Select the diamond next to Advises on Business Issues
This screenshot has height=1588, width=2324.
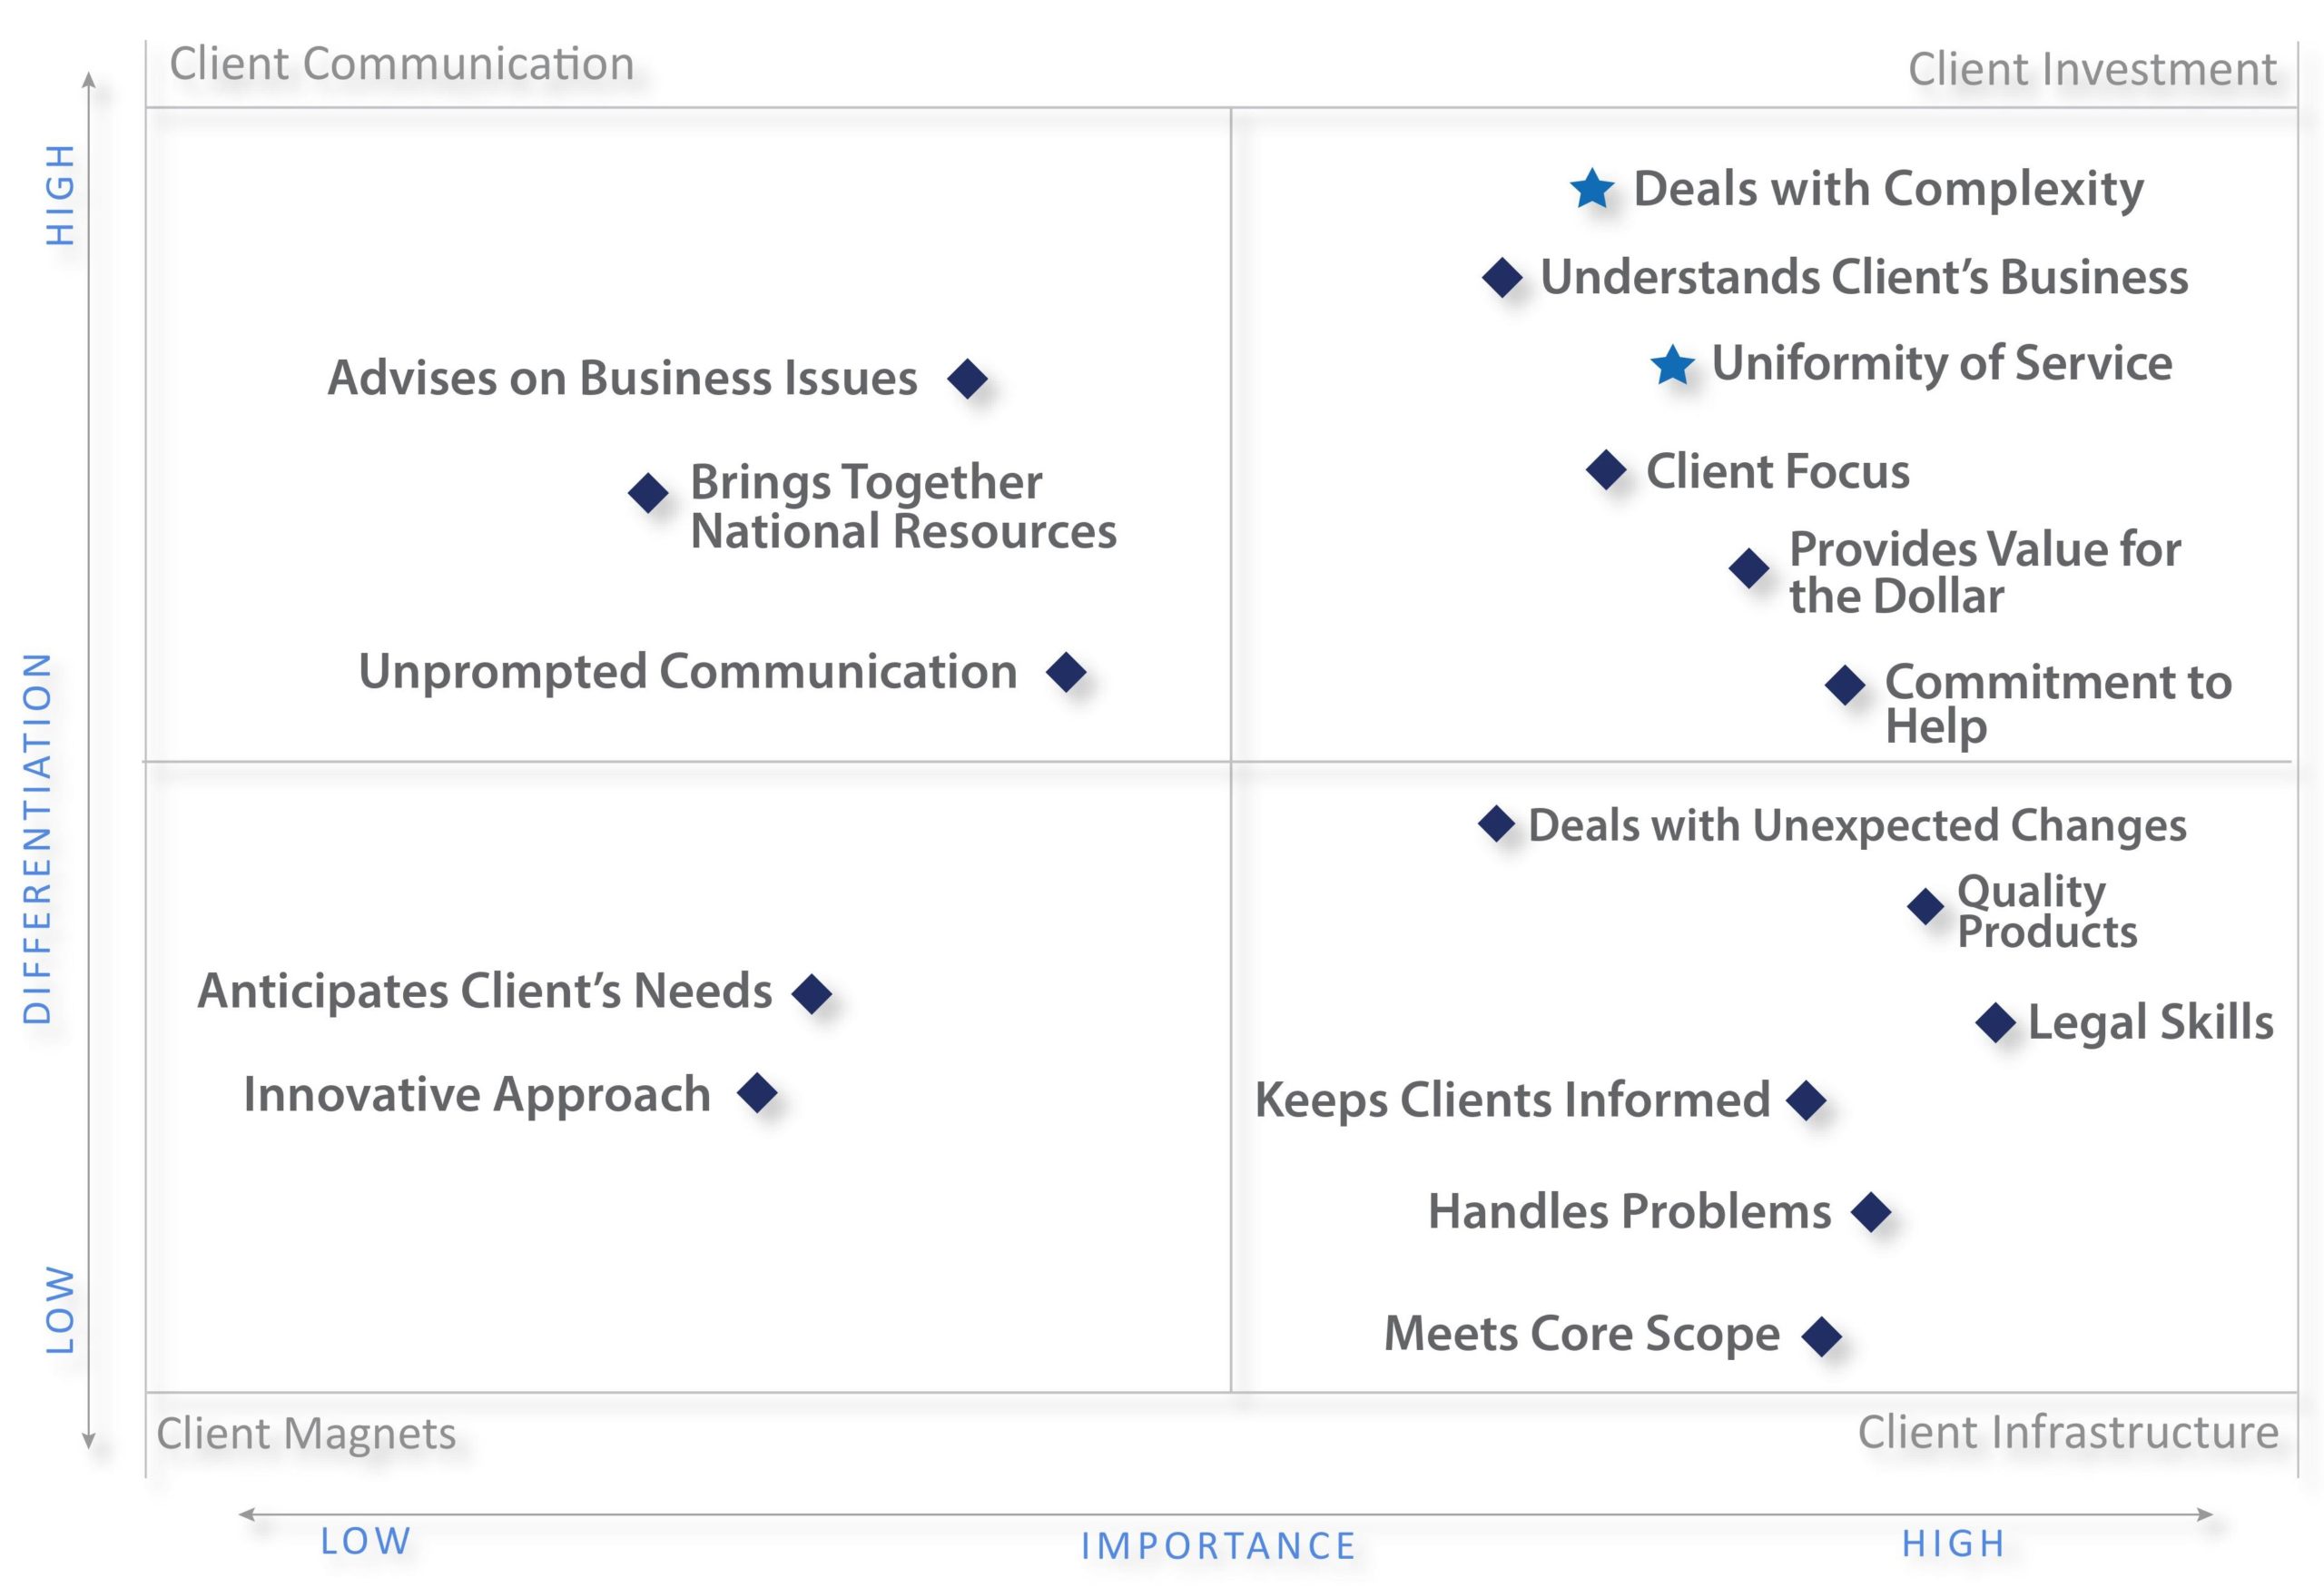967,379
